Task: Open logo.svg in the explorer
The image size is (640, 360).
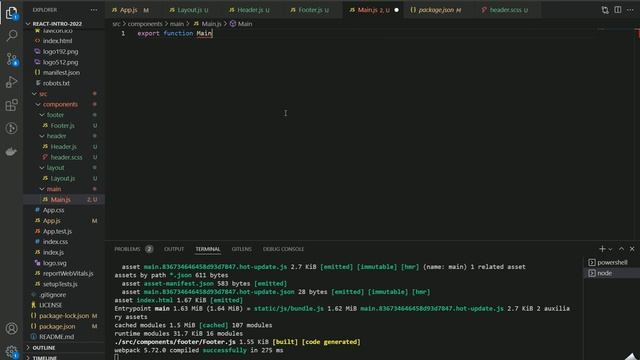Action: click(x=55, y=263)
